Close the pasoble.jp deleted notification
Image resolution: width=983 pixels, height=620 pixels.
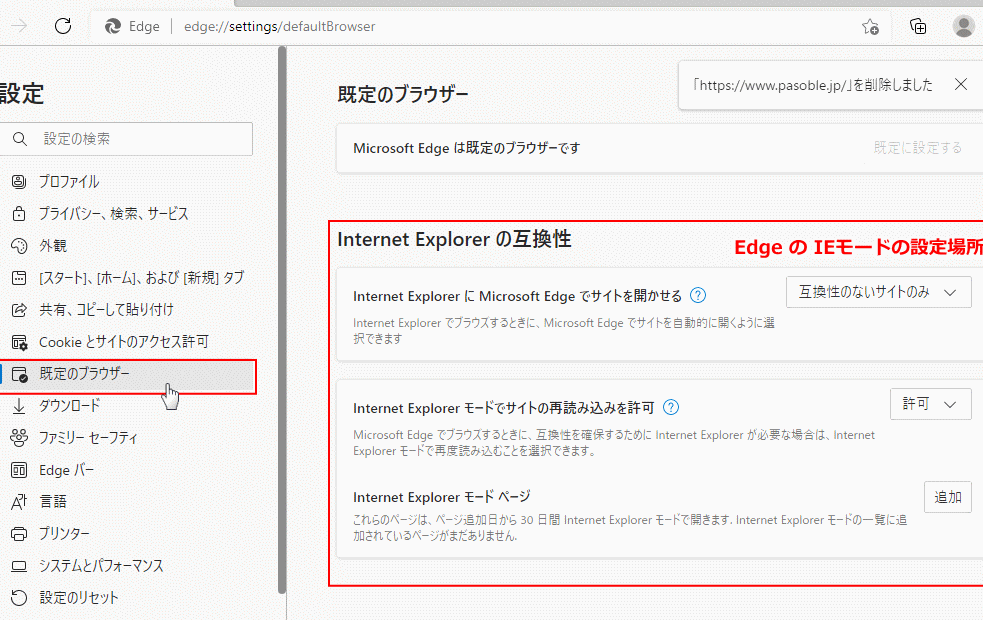[961, 85]
